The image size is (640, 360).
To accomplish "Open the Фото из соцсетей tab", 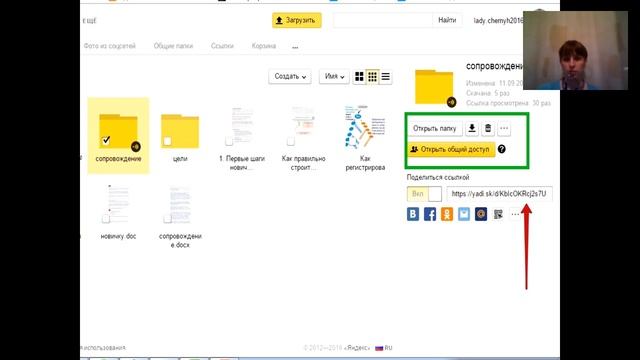I will (109, 46).
